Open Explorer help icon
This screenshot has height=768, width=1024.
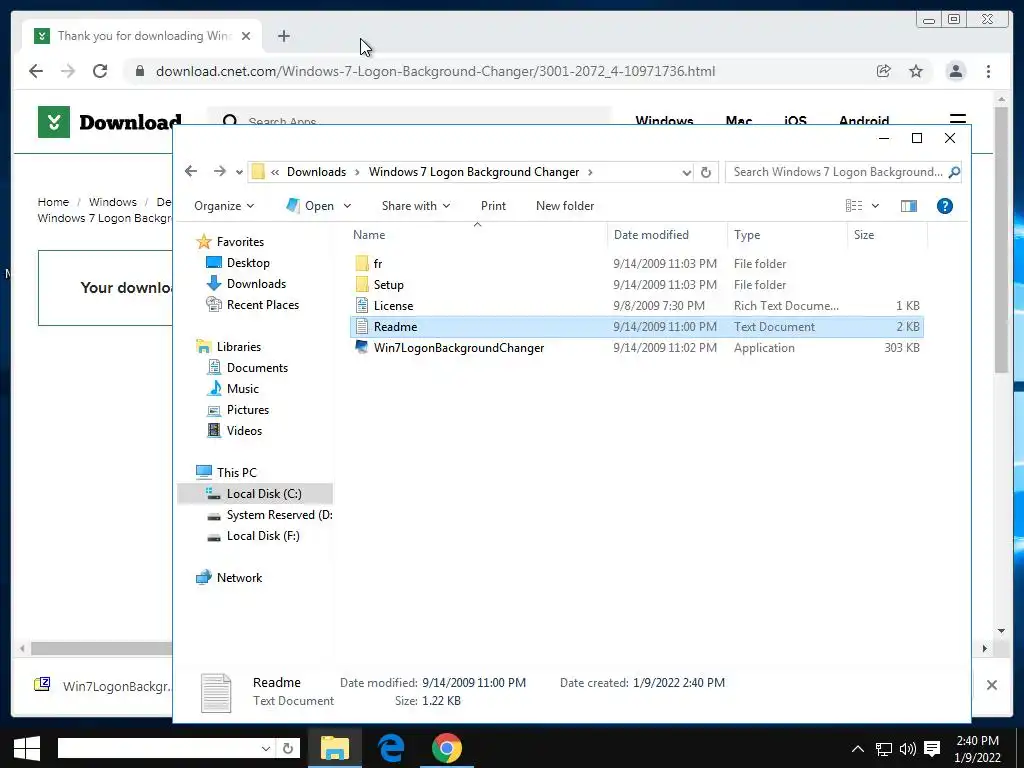click(x=944, y=206)
